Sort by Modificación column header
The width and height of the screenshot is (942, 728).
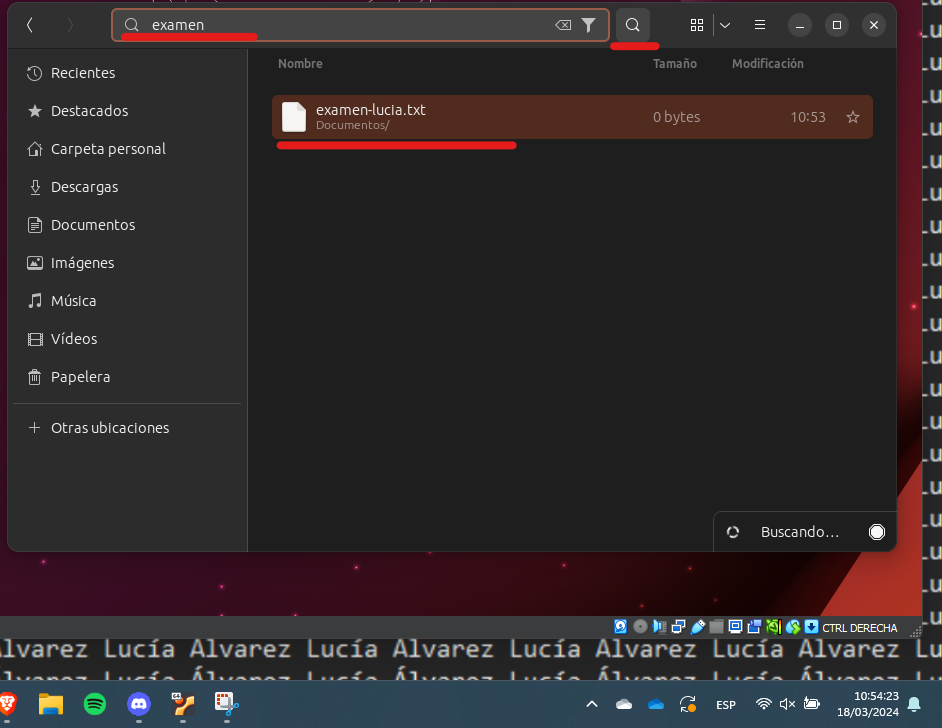[767, 63]
